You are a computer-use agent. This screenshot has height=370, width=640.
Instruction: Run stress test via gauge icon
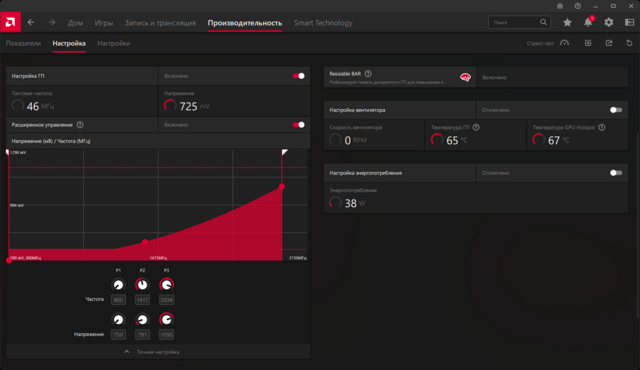(564, 43)
